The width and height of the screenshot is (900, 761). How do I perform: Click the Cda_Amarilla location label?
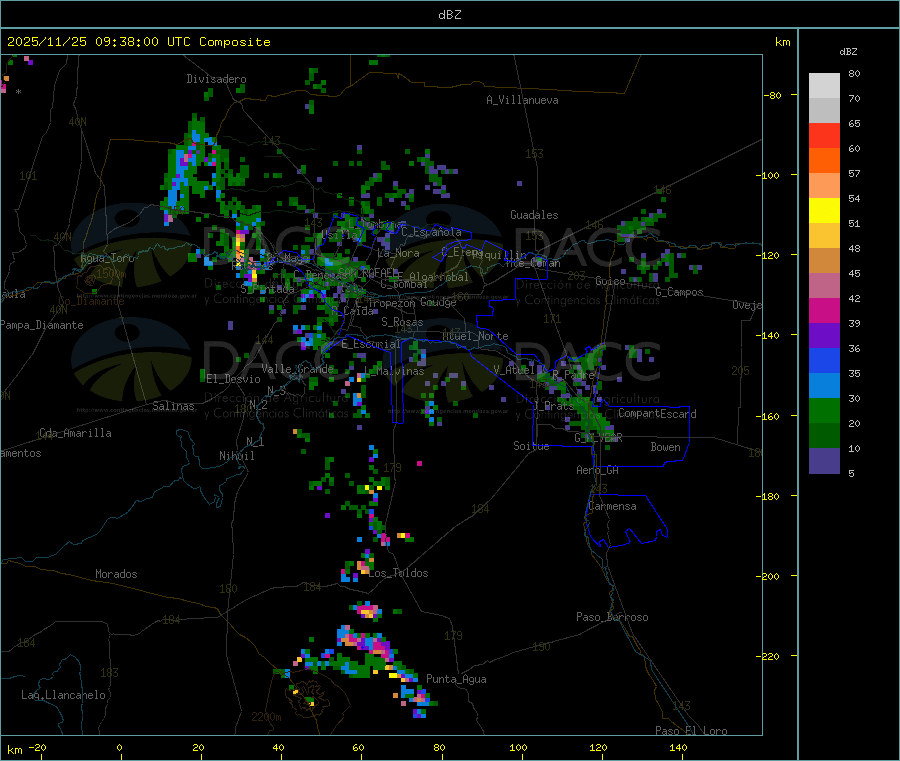[75, 433]
